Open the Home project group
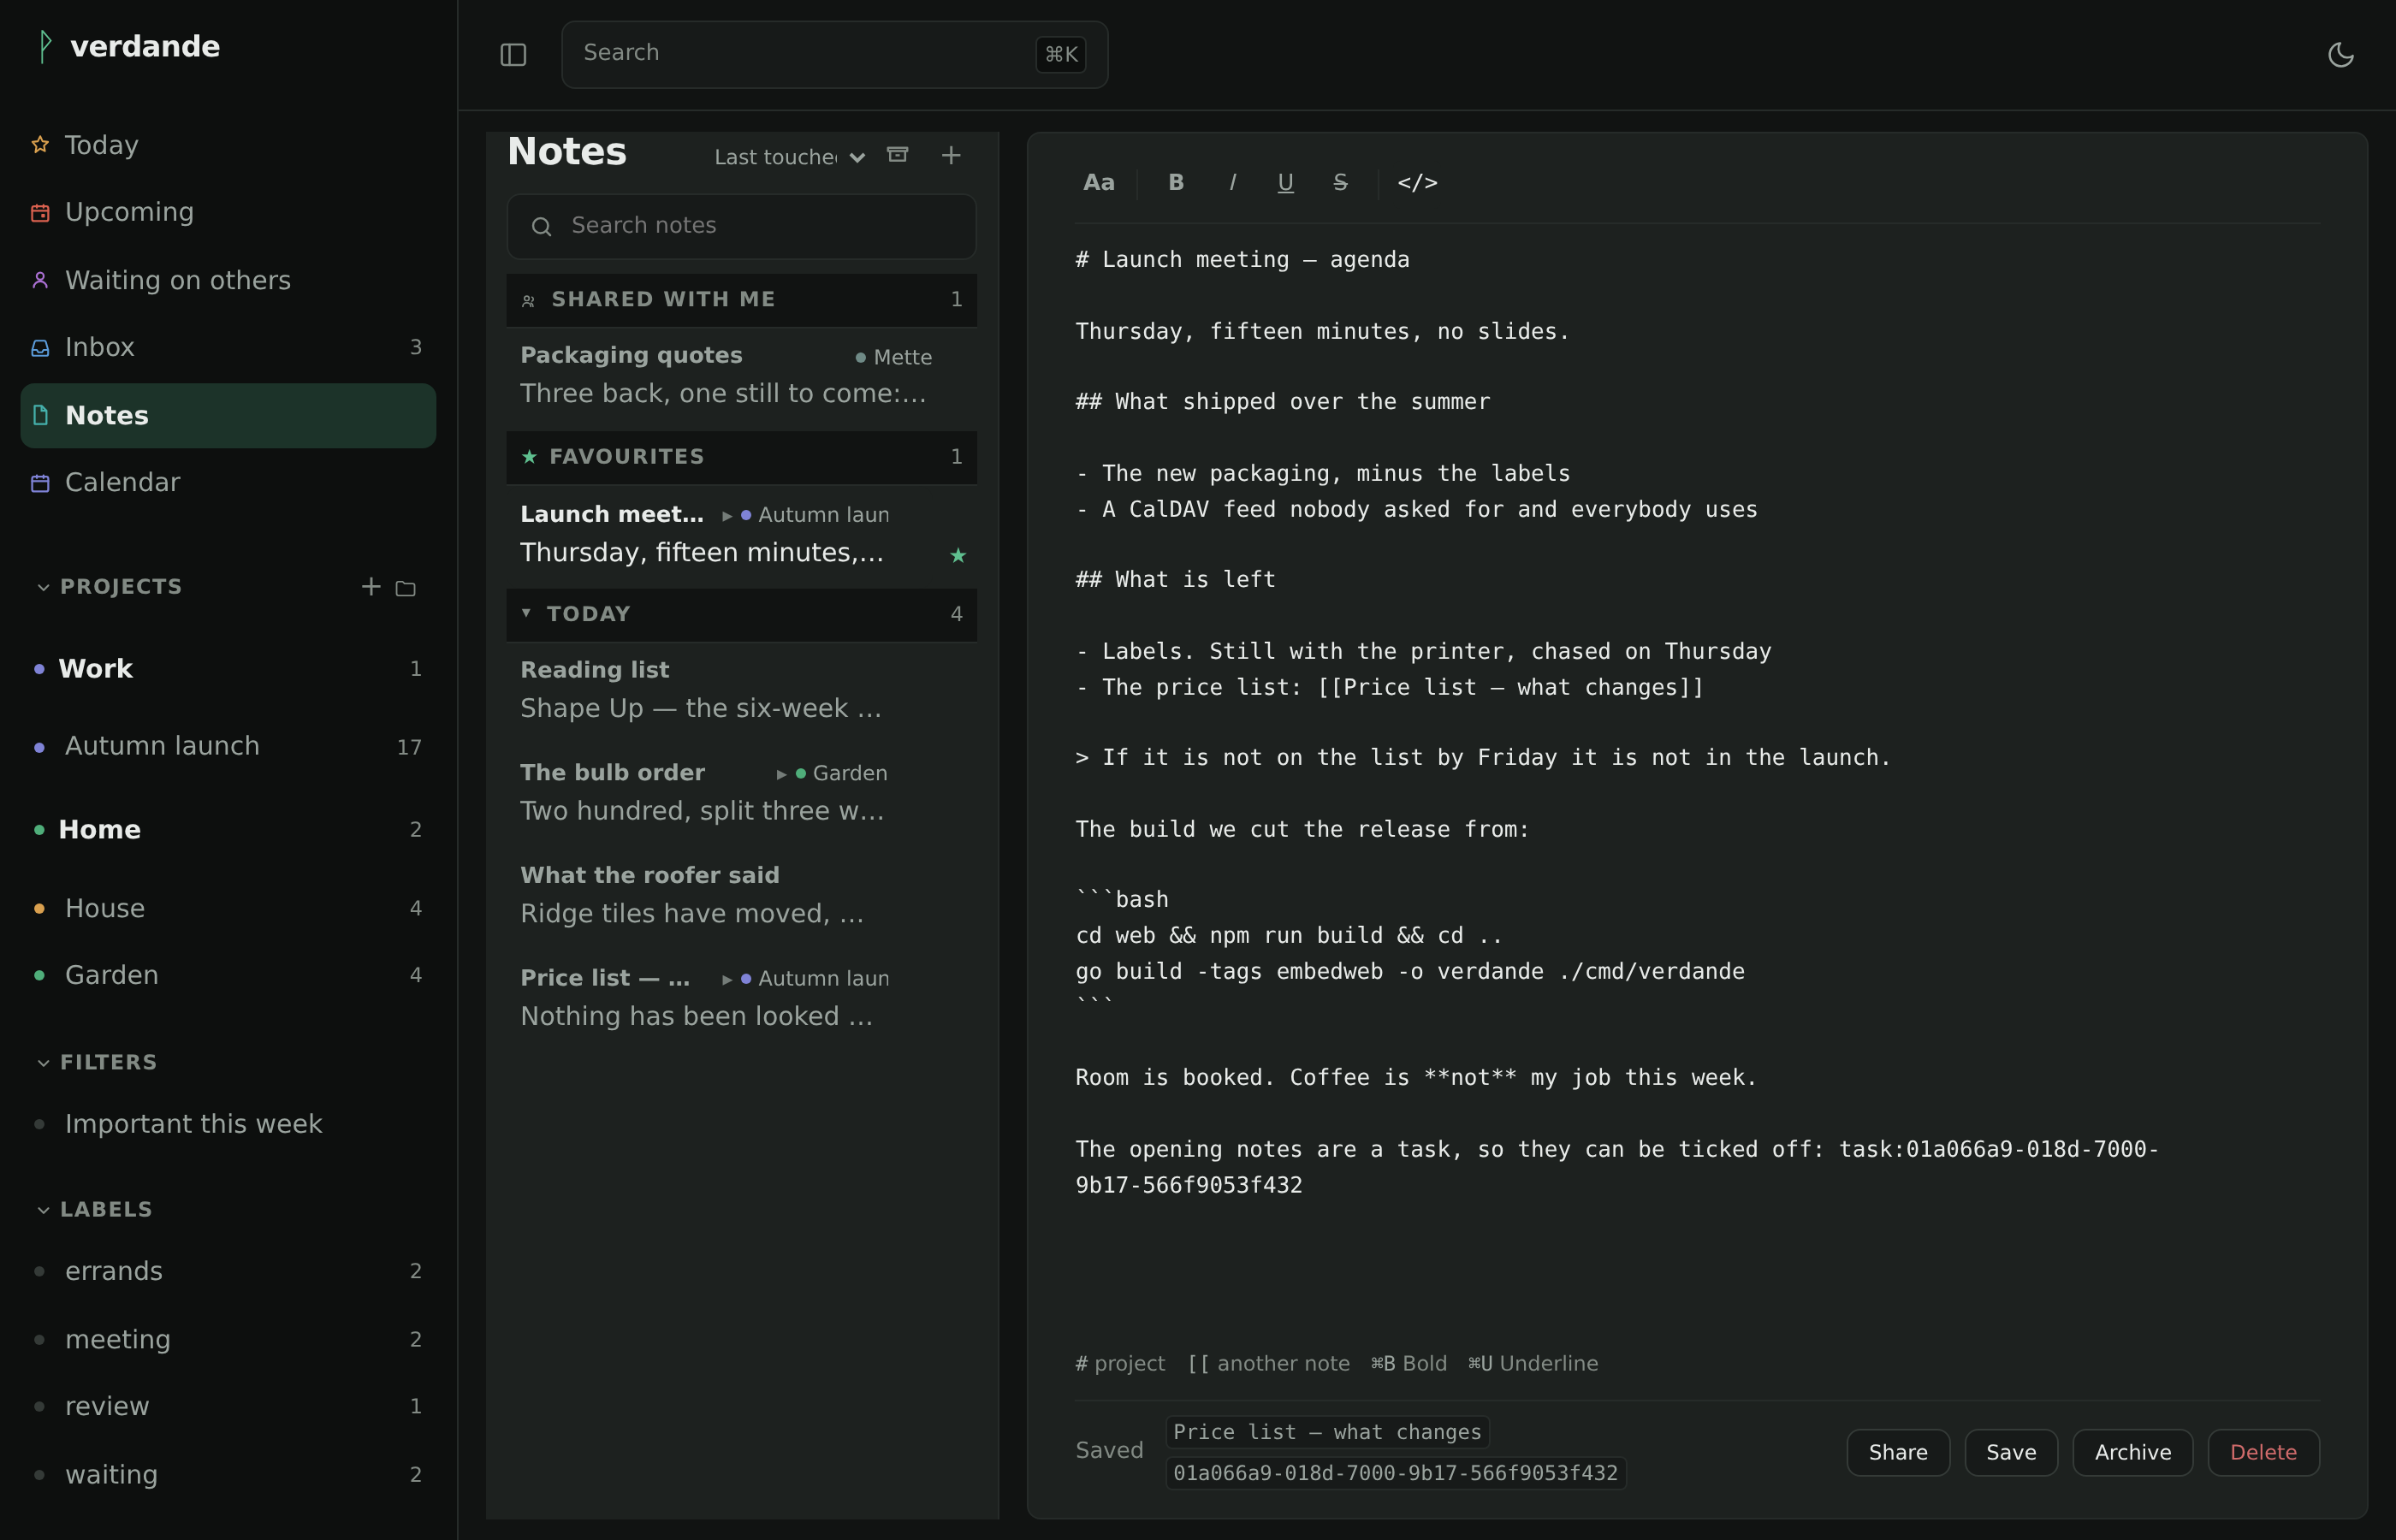 coord(228,829)
